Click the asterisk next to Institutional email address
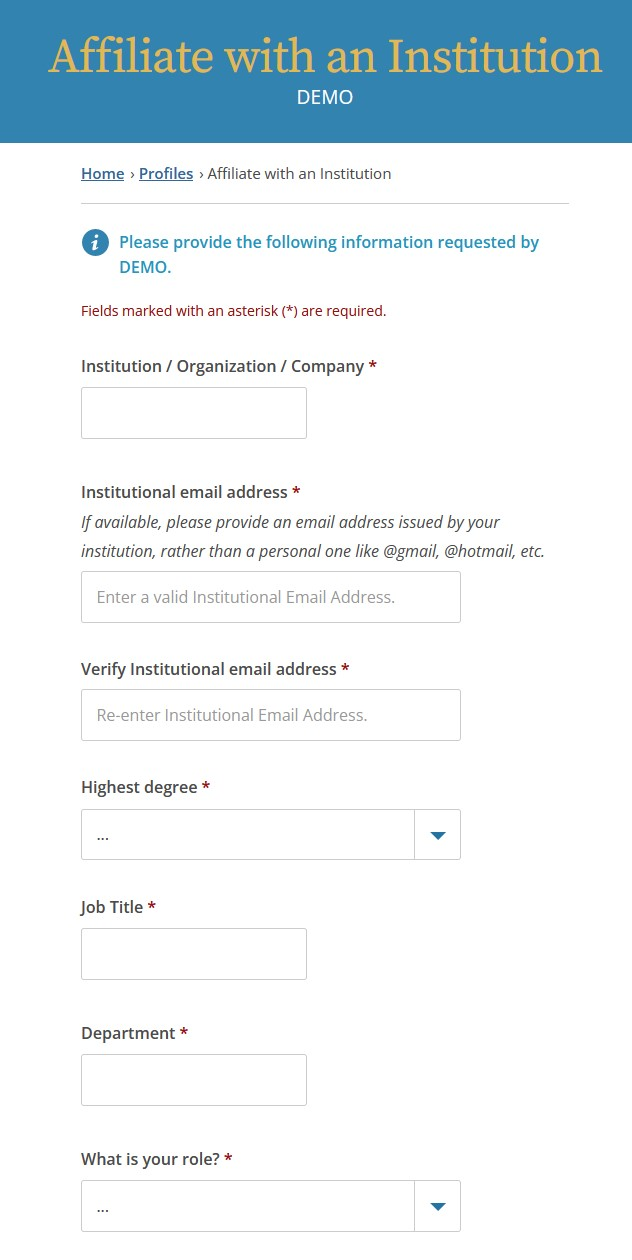Screen dimensions: 632x1260 296,491
